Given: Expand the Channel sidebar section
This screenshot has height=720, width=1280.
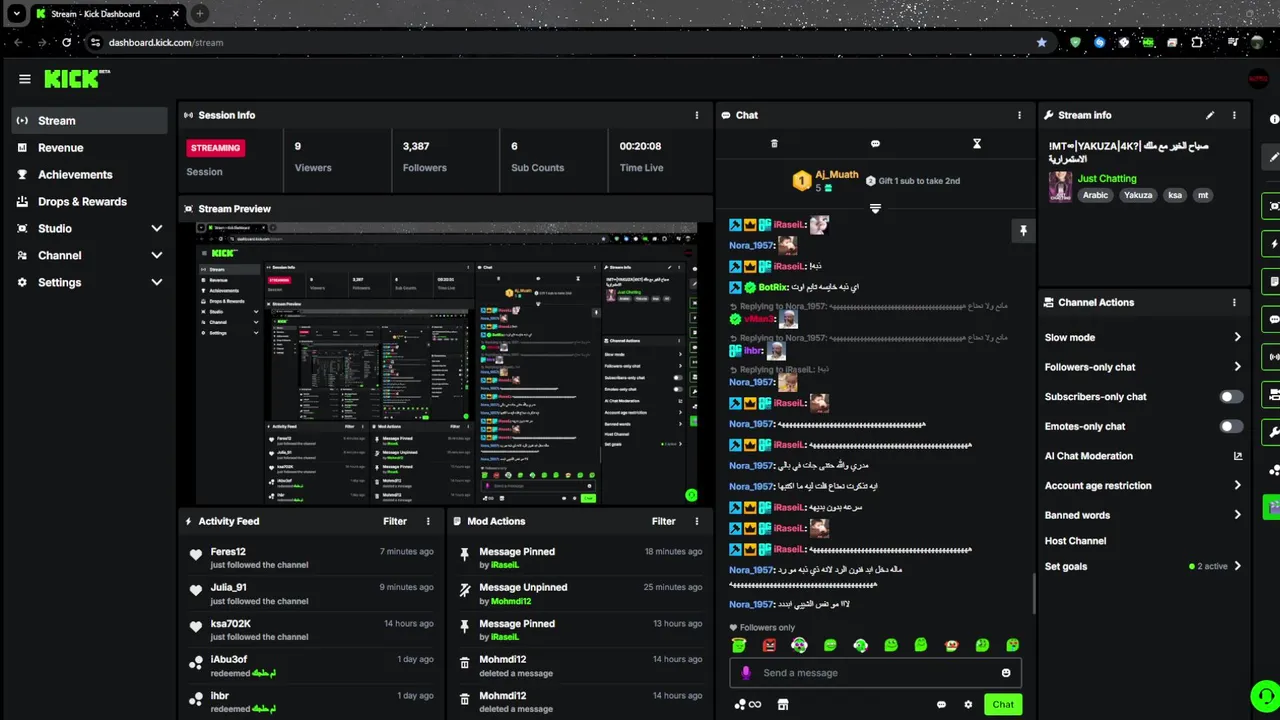Looking at the screenshot, I should coord(156,255).
